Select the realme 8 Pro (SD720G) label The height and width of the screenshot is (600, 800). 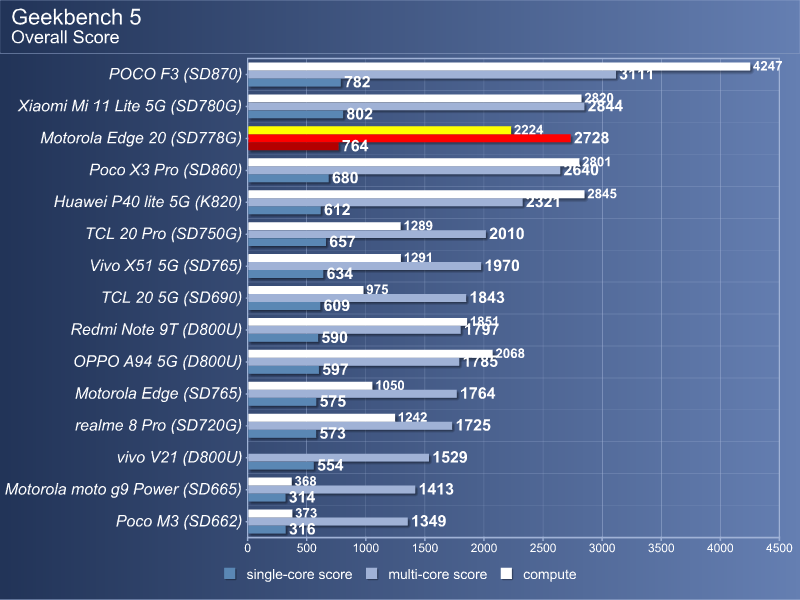[x=159, y=426]
